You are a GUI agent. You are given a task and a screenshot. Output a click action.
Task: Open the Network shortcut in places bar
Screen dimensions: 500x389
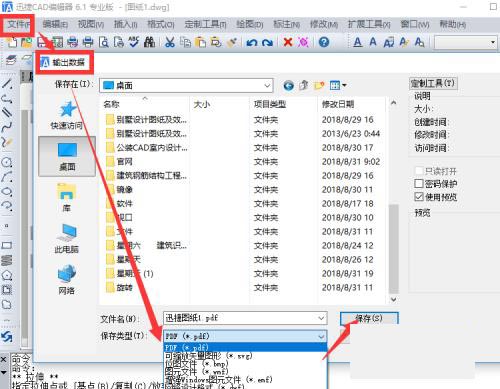pyautogui.click(x=67, y=279)
